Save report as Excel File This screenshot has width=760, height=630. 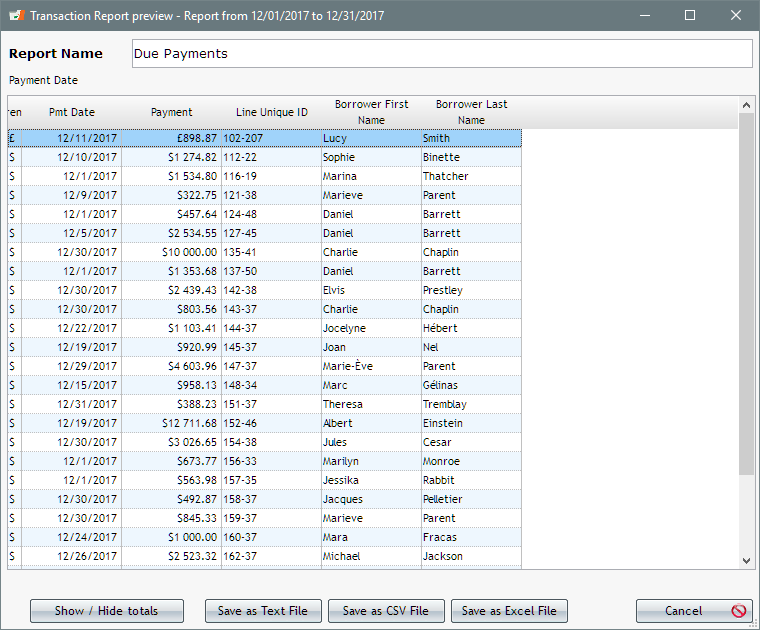click(509, 611)
